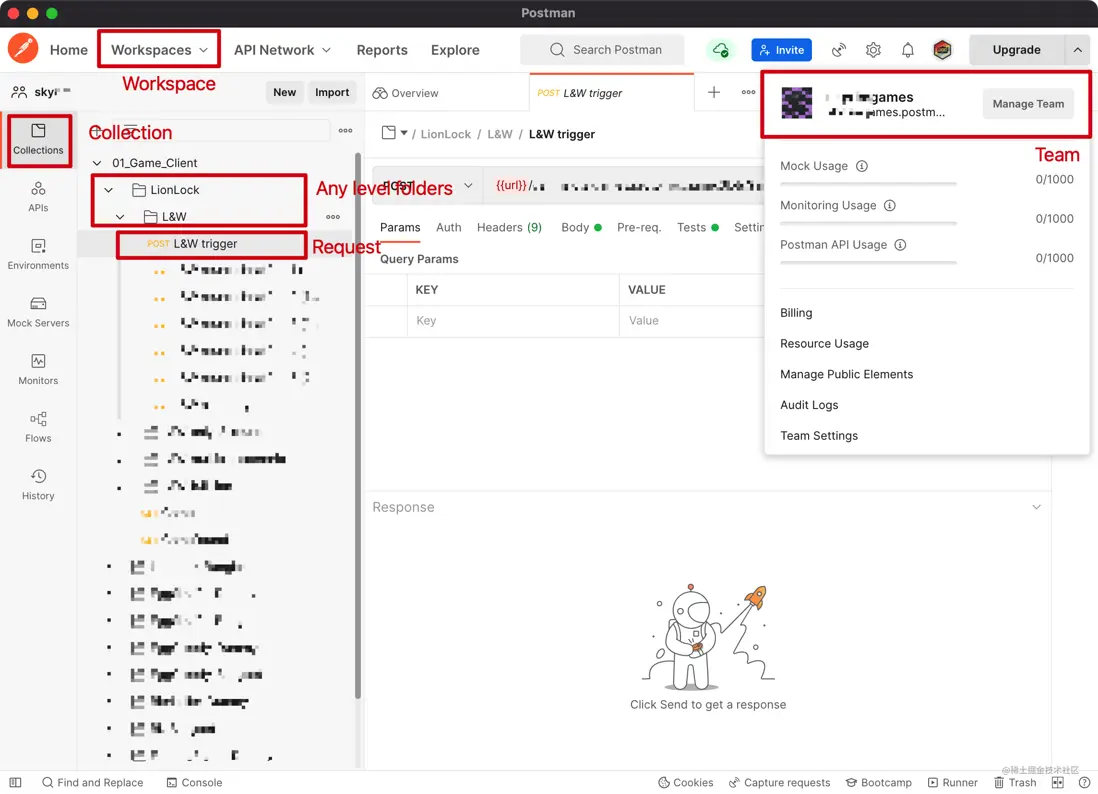Open the API Network dropdown
This screenshot has width=1098, height=794.
coord(282,50)
